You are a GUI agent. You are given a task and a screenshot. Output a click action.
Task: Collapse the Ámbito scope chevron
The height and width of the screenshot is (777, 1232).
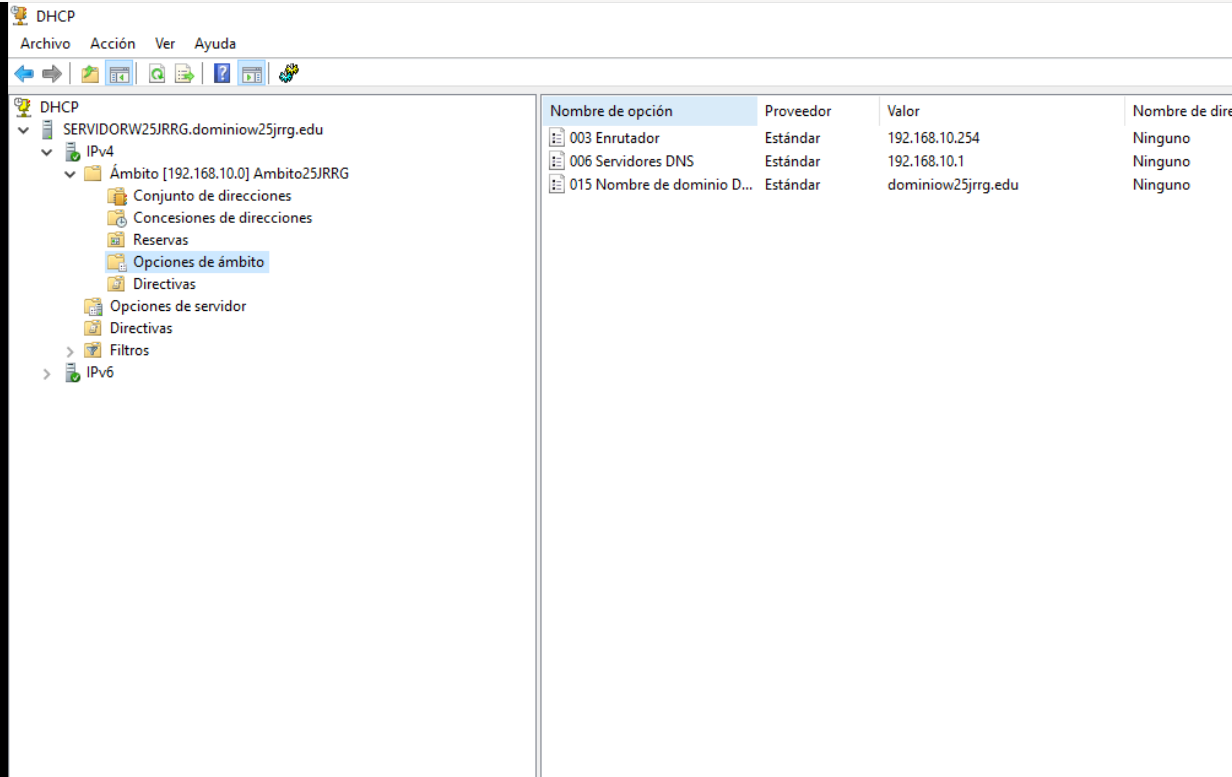click(69, 174)
